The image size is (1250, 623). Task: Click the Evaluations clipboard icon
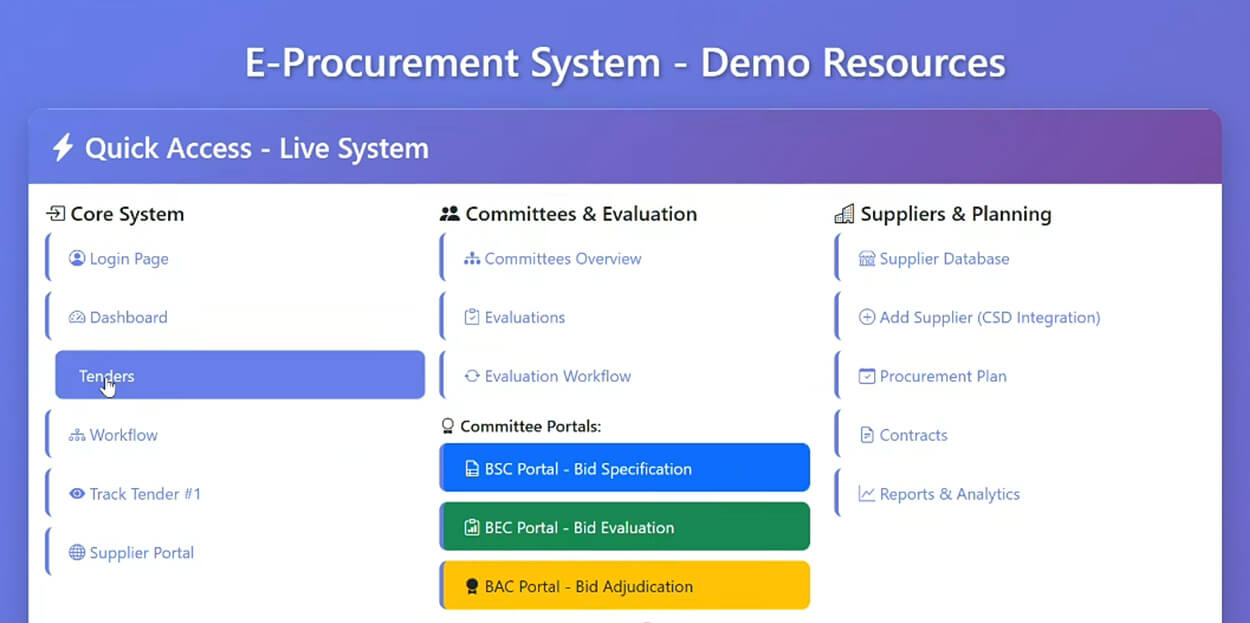coord(472,318)
